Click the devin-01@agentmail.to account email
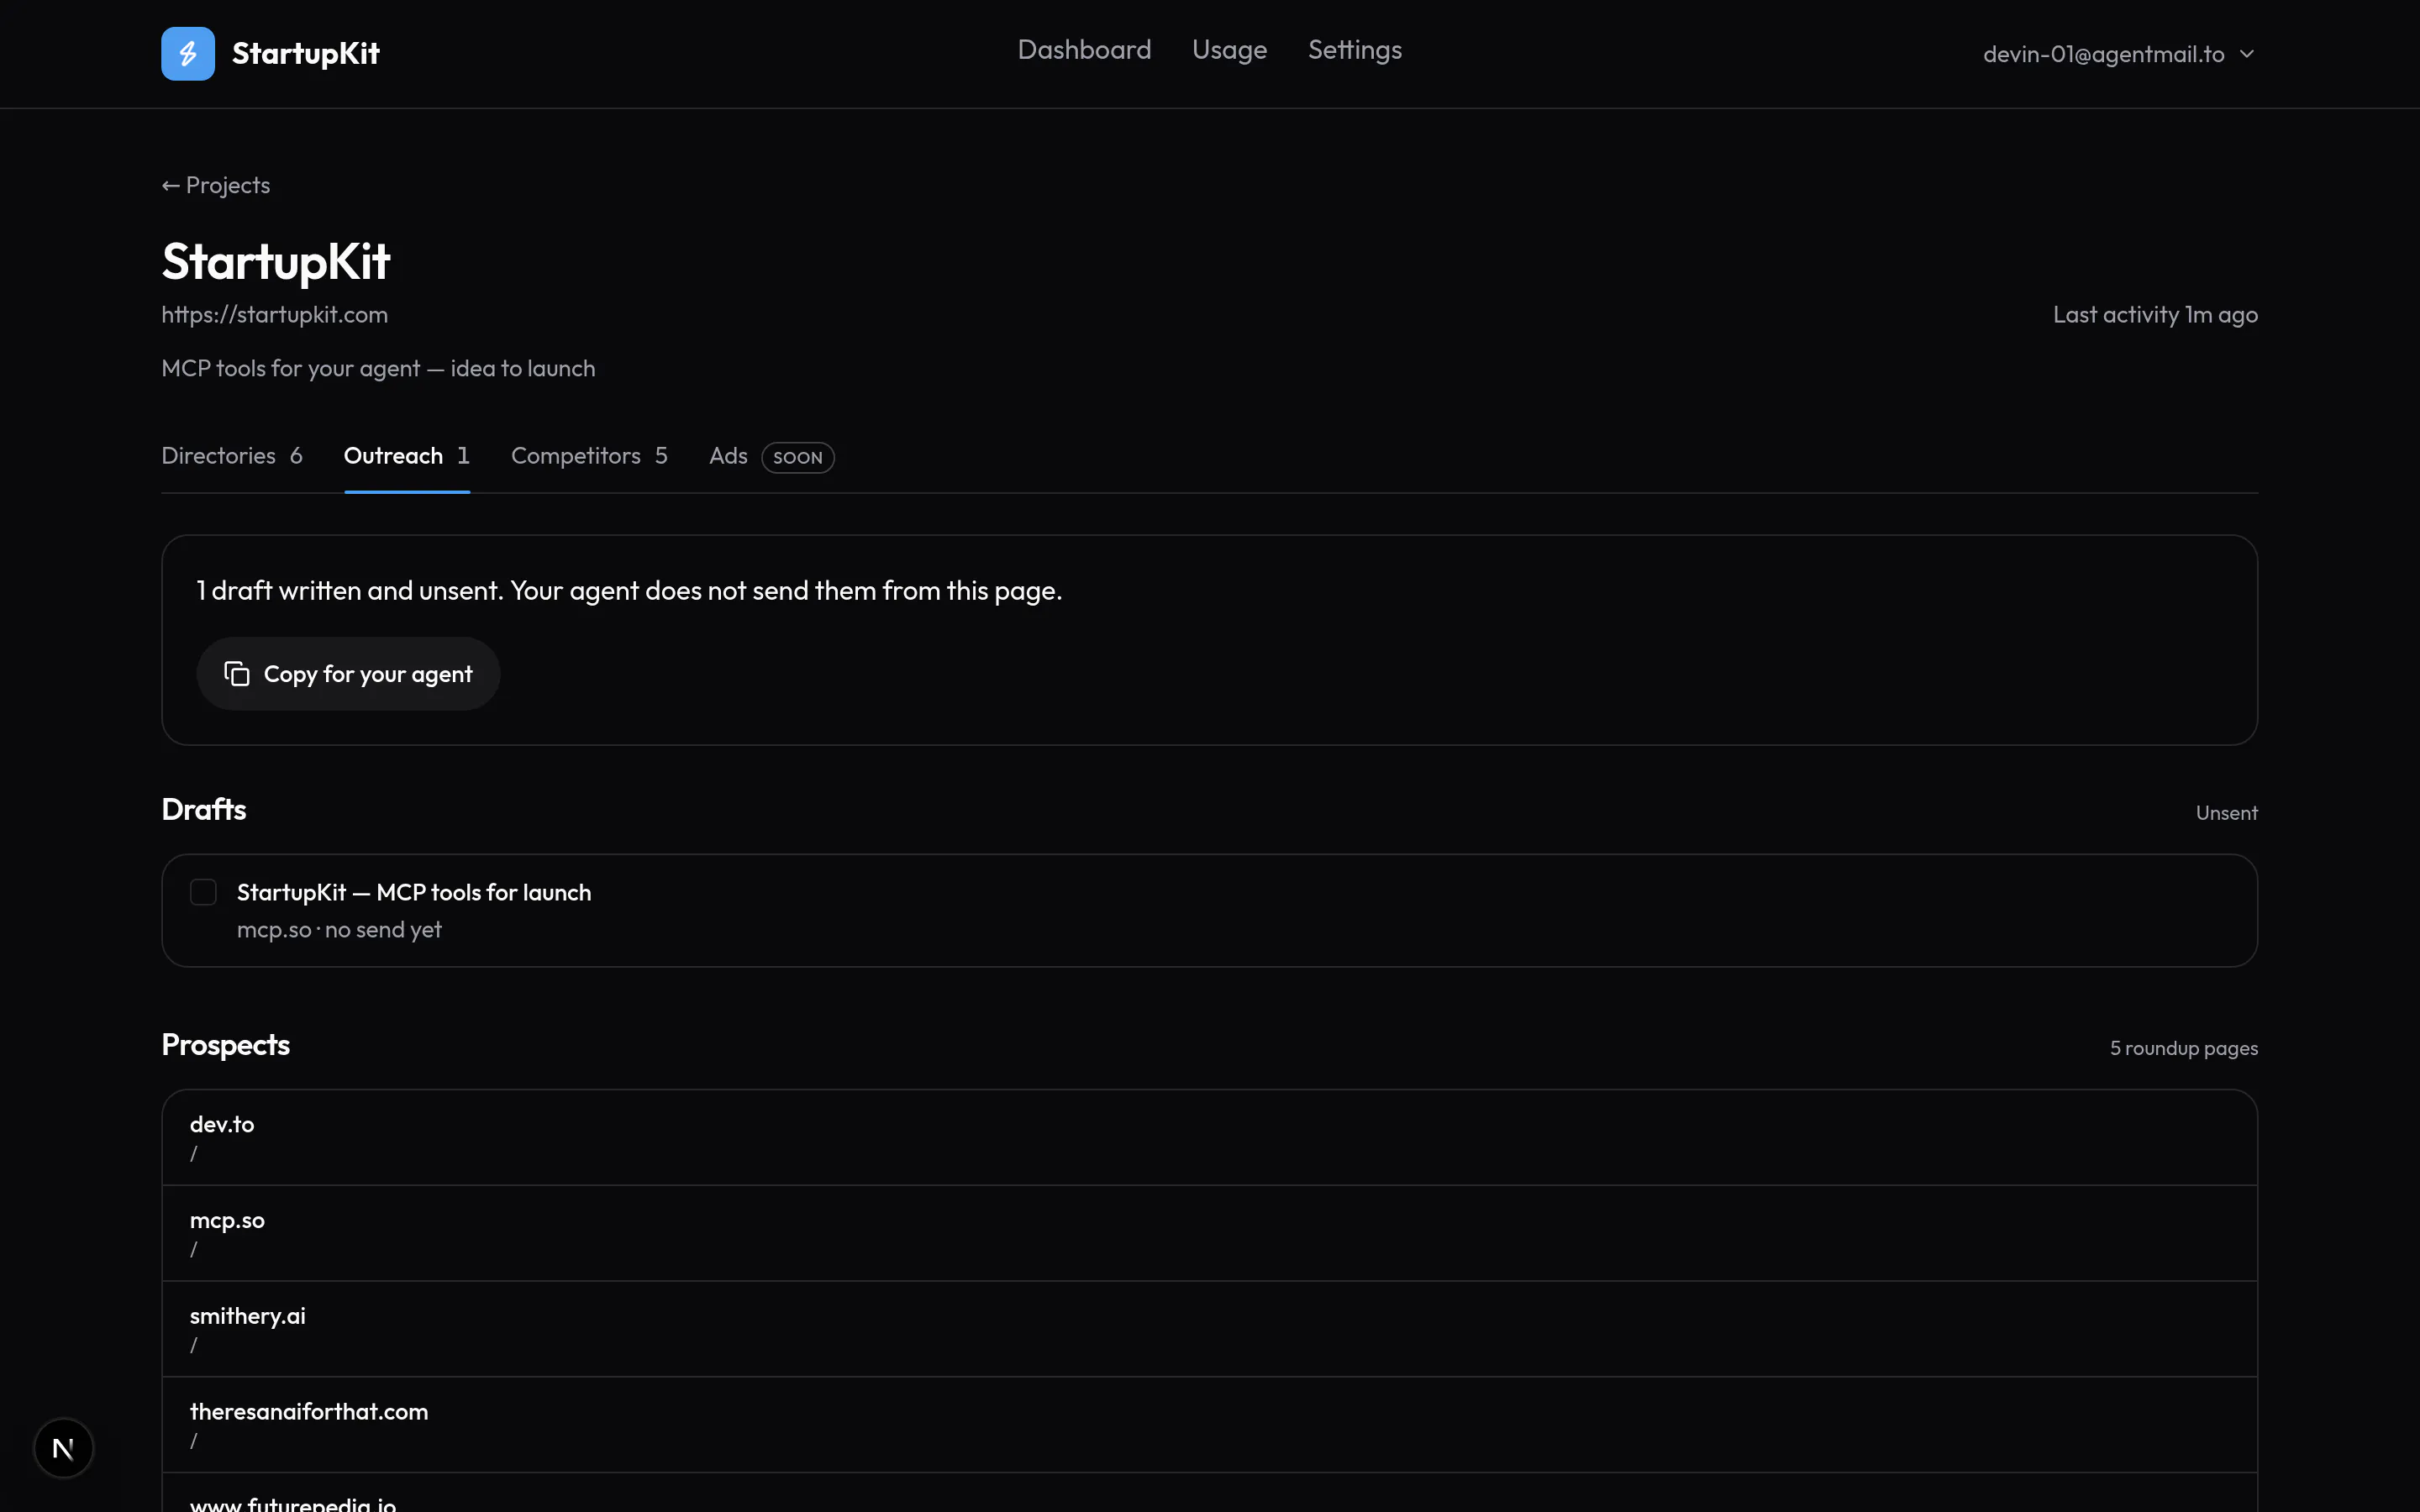Viewport: 2420px width, 1512px height. coord(2103,54)
